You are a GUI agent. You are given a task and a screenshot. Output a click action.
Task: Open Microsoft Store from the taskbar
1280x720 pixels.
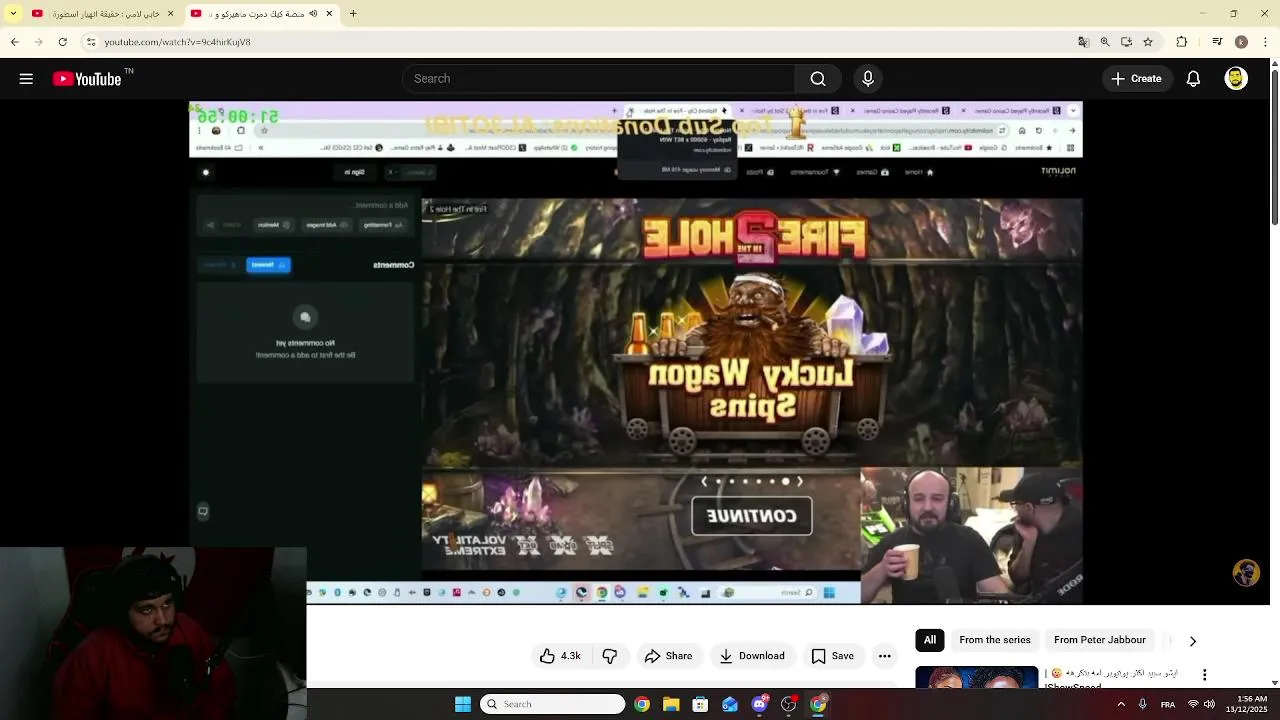(700, 704)
